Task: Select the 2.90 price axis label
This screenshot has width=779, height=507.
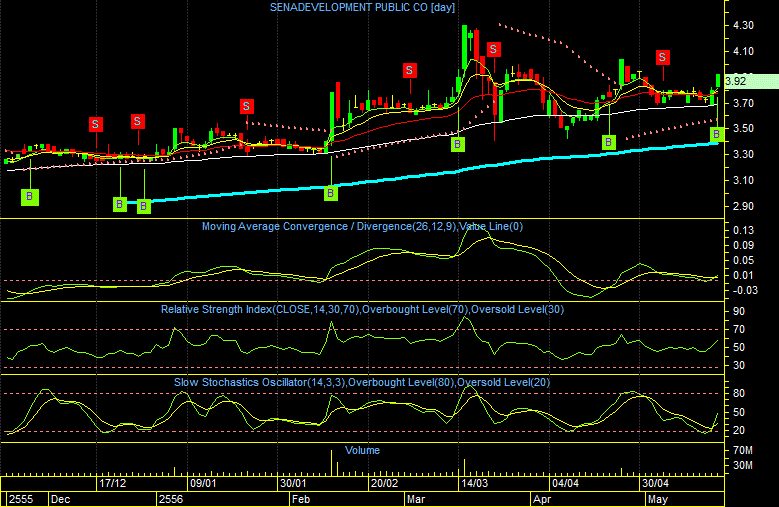Action: [743, 206]
